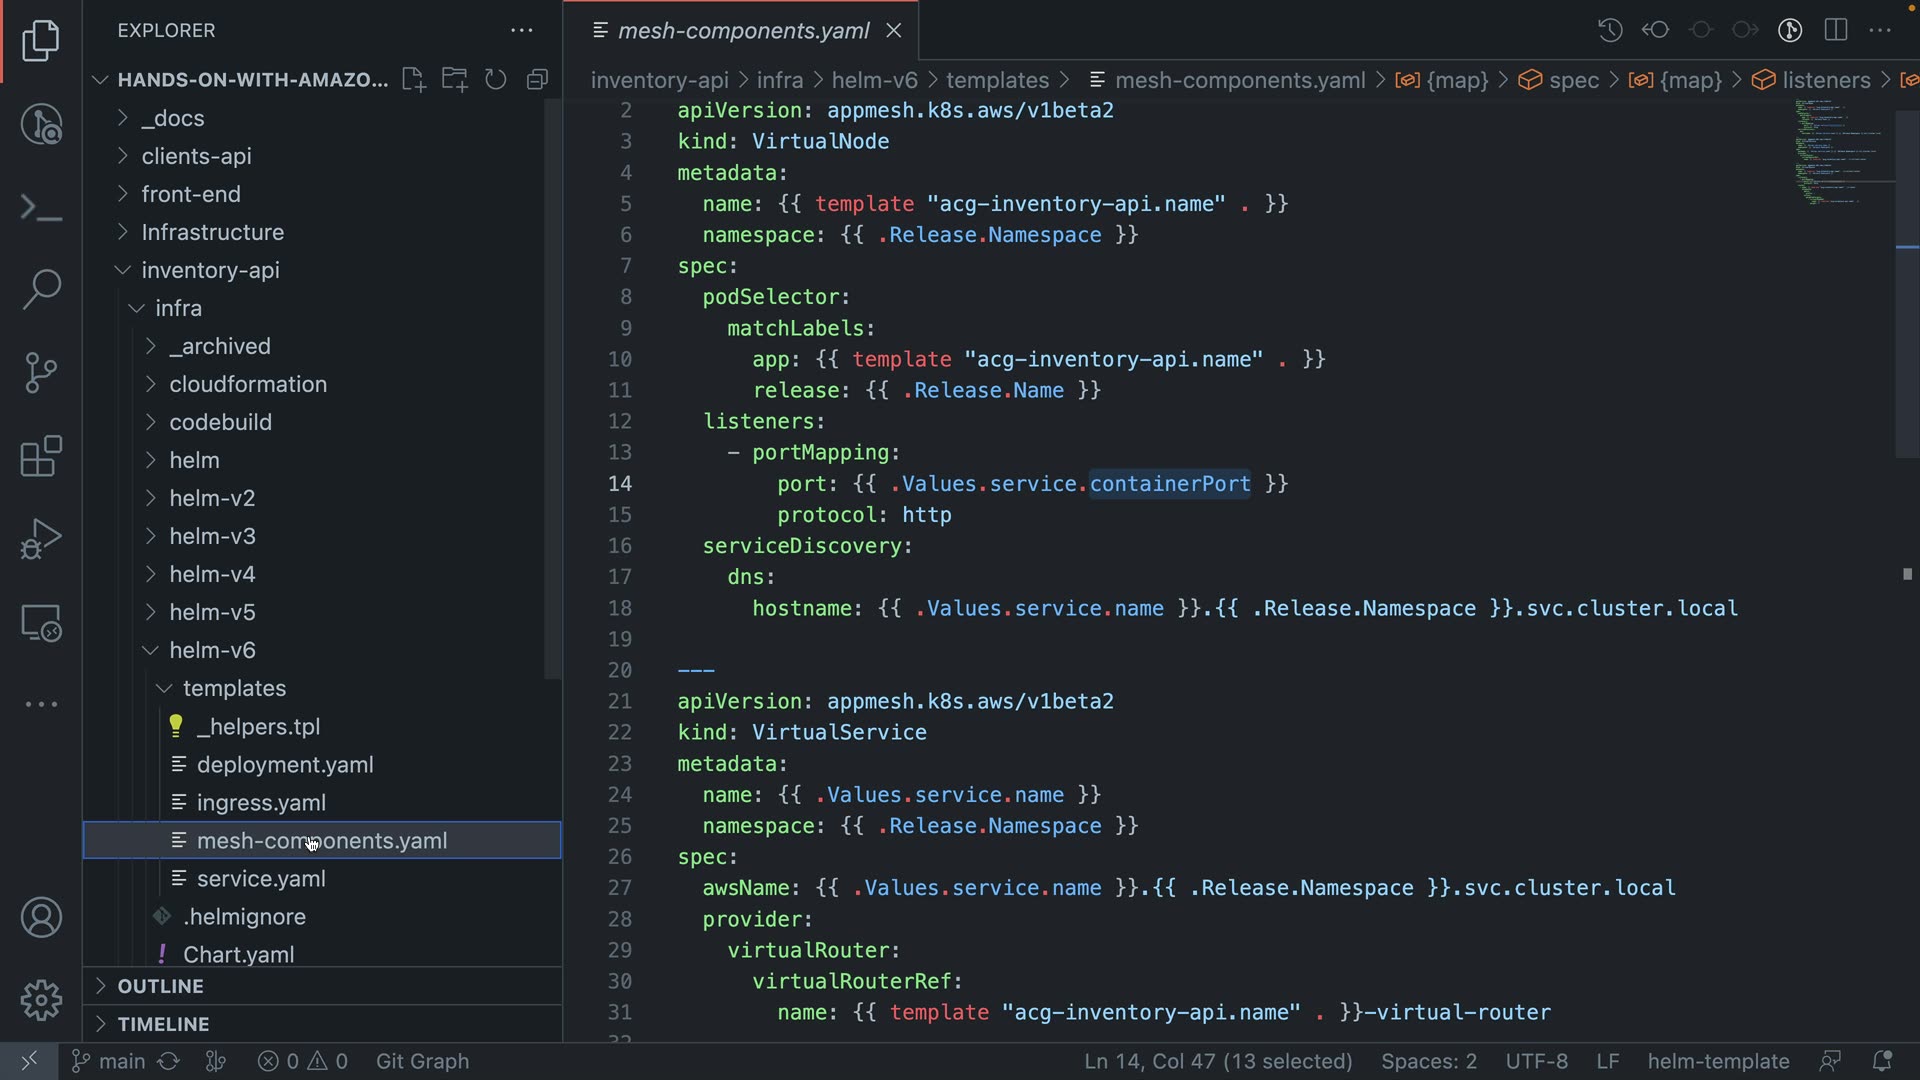Open deployment.yaml in the file tree

click(285, 765)
